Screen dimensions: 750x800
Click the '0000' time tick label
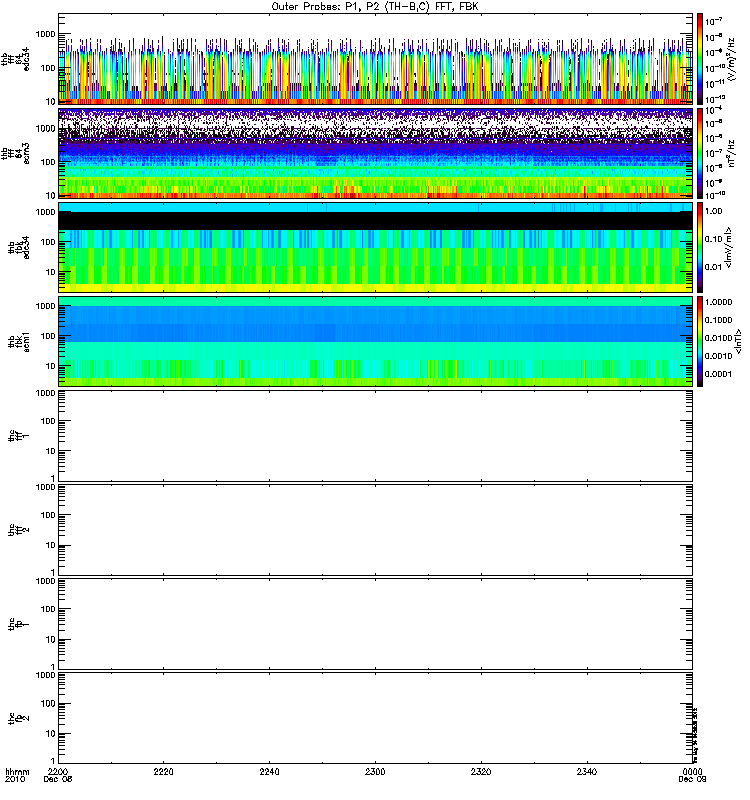(x=692, y=772)
